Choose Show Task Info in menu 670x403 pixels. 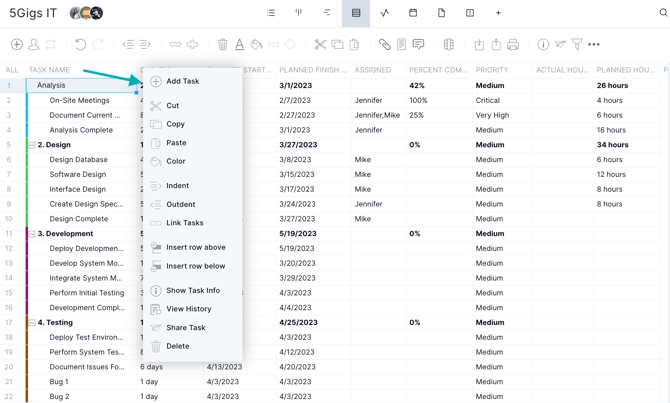click(x=192, y=290)
